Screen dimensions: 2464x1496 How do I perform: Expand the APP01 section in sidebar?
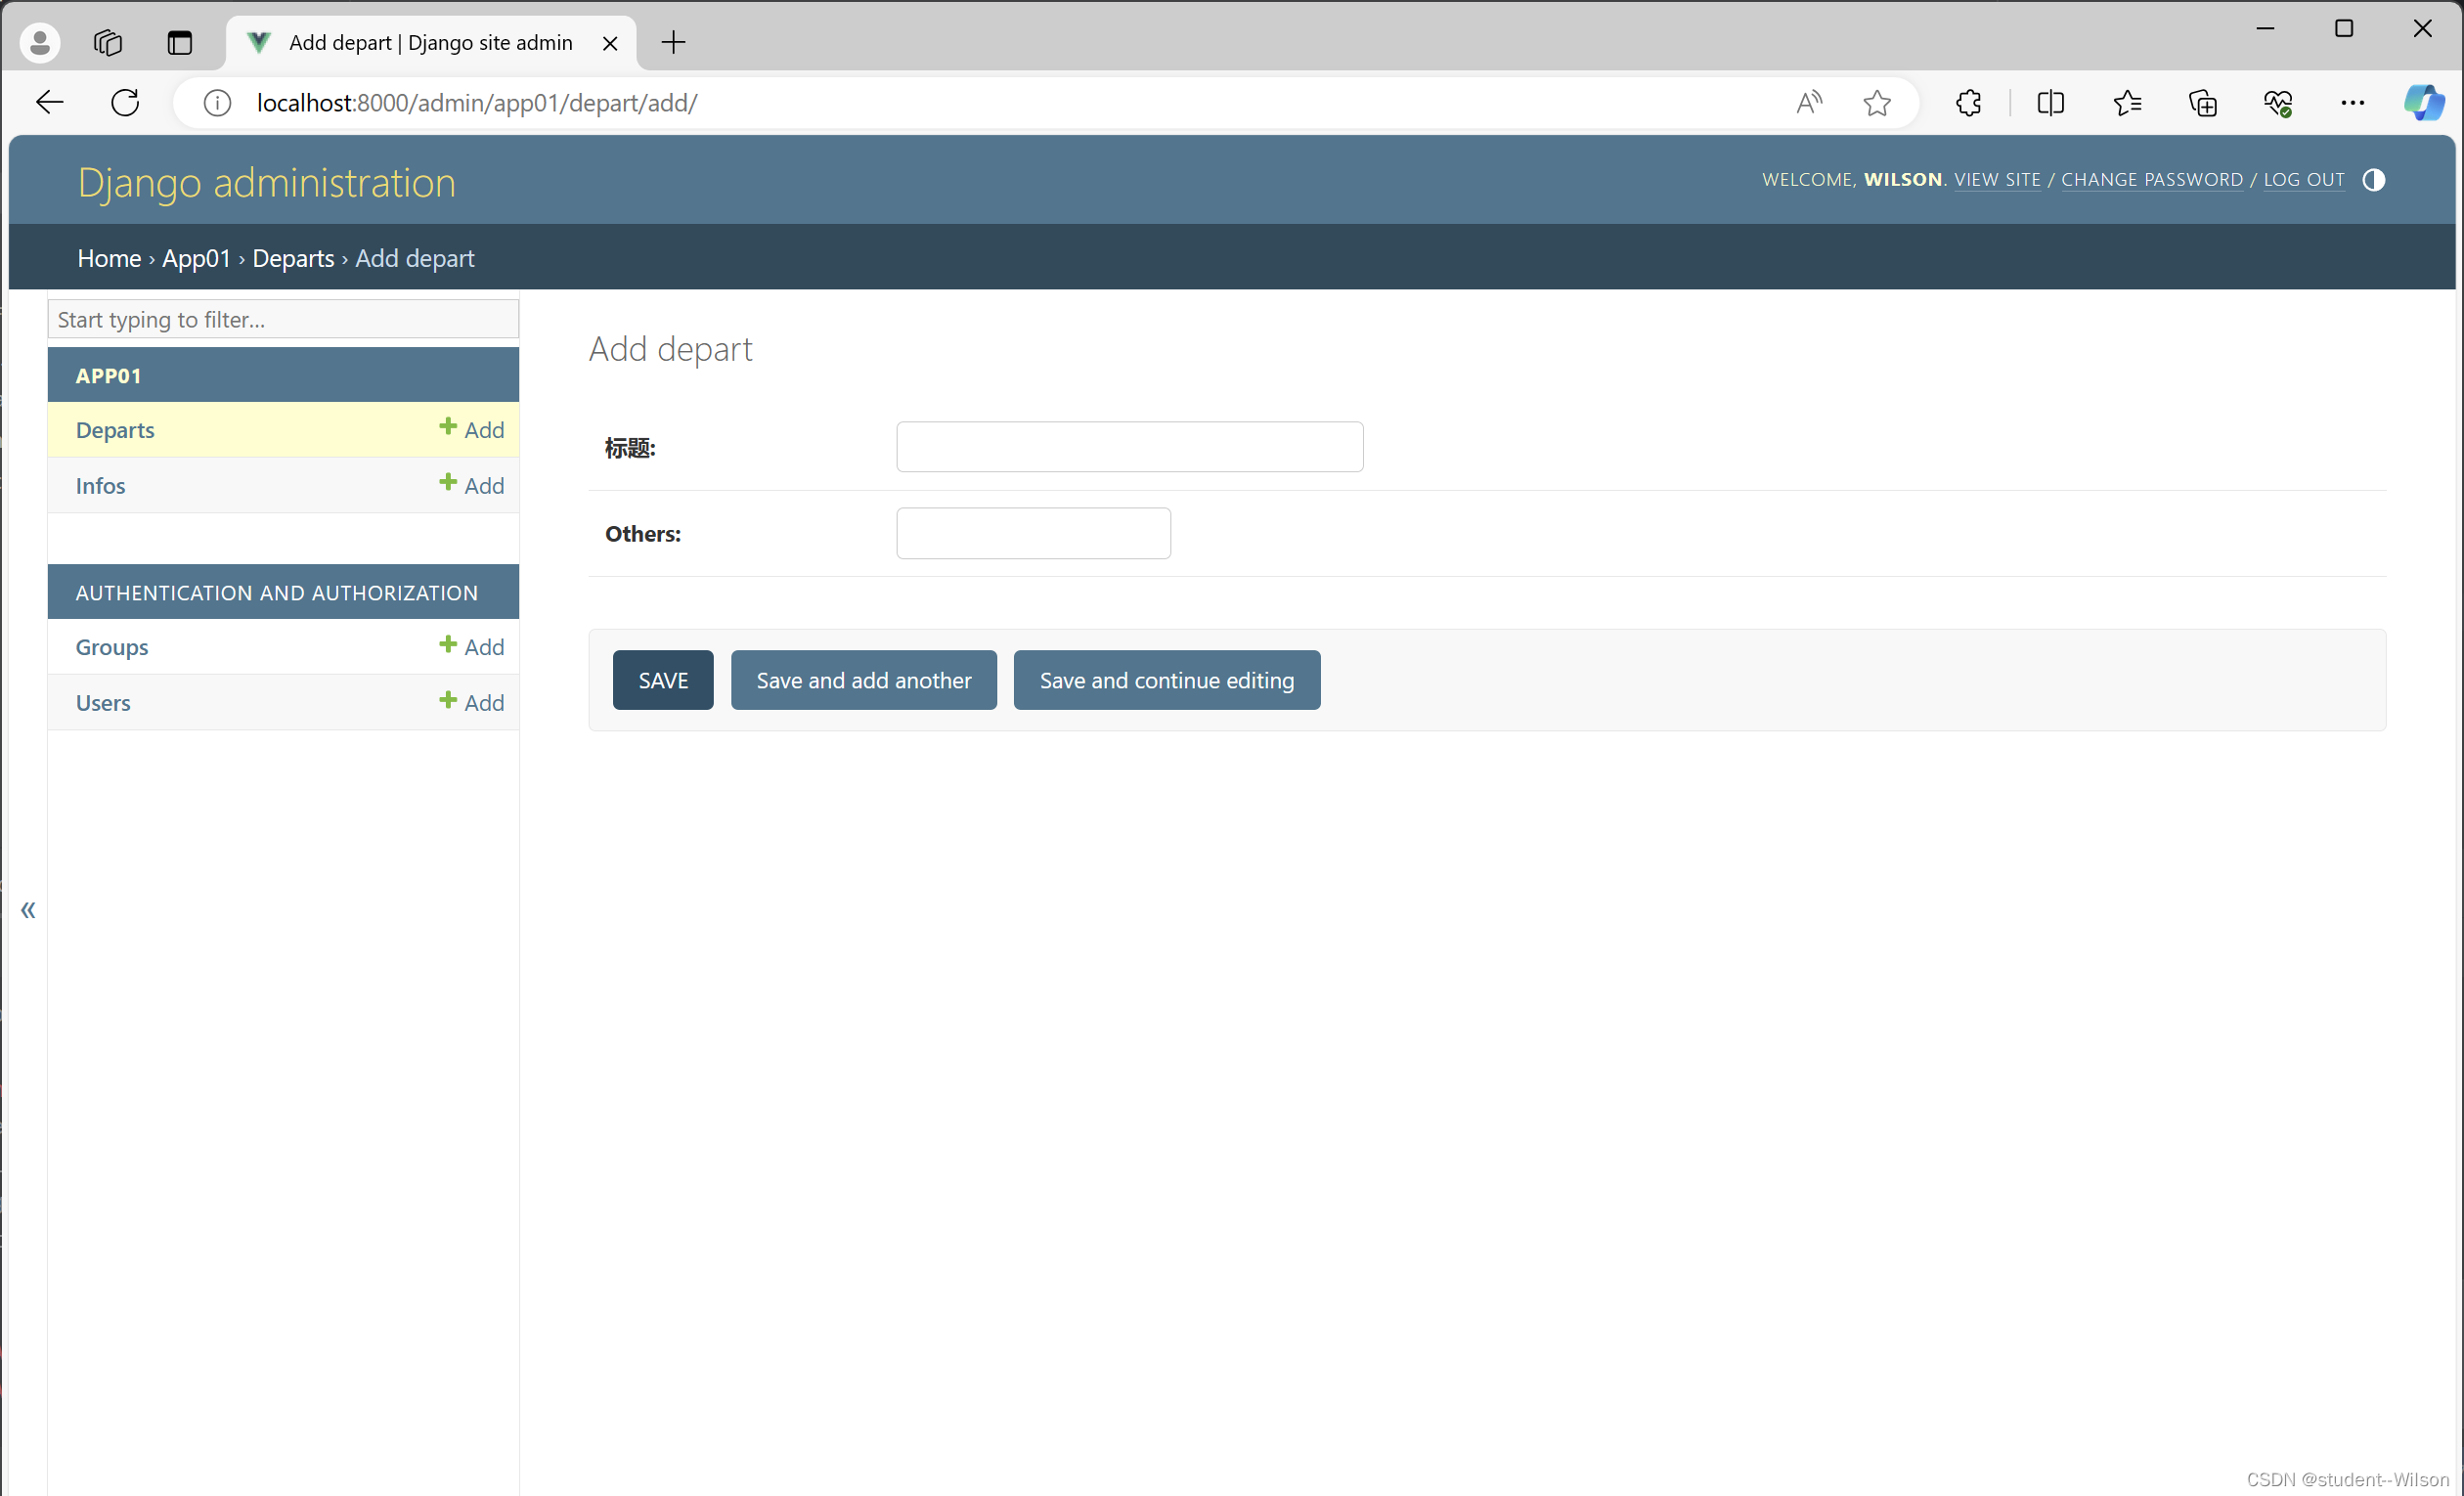(x=110, y=374)
